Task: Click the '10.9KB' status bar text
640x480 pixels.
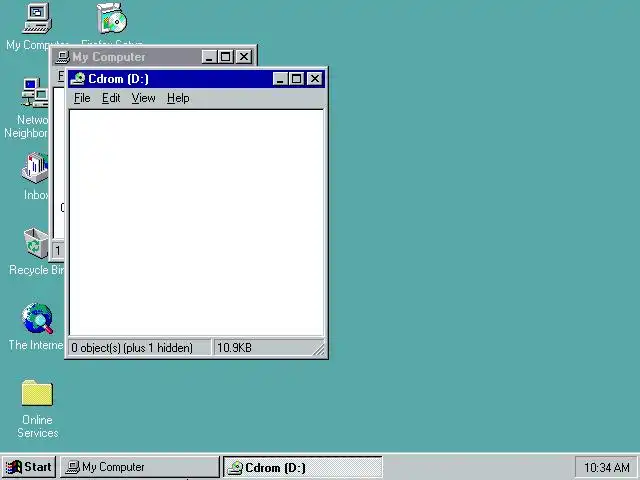Action: (234, 348)
